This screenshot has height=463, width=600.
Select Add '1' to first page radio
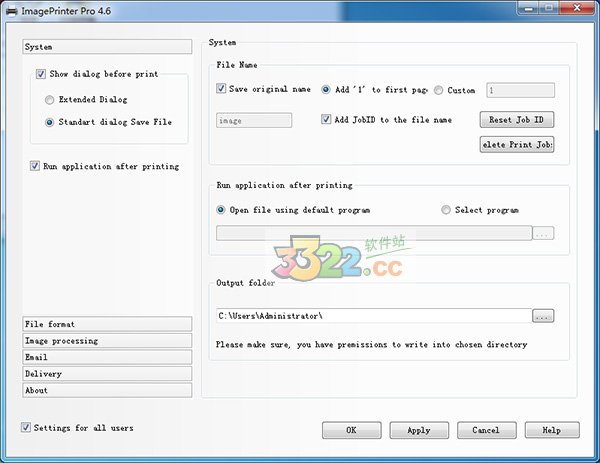tap(326, 90)
